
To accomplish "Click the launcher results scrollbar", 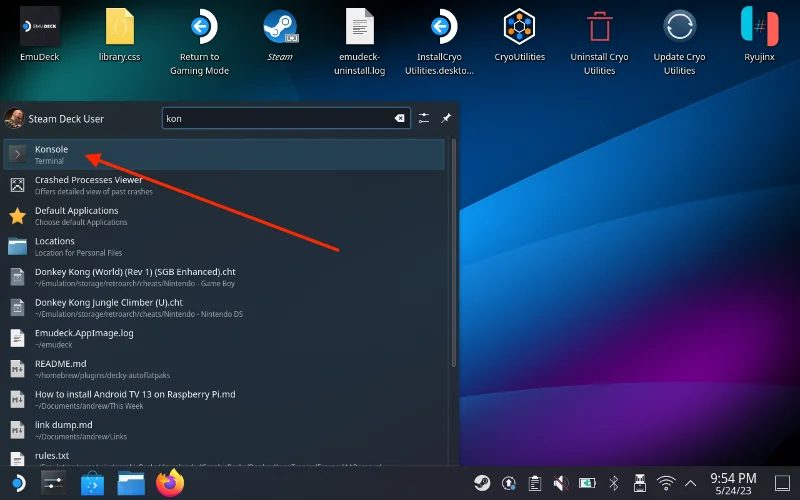I will [454, 253].
